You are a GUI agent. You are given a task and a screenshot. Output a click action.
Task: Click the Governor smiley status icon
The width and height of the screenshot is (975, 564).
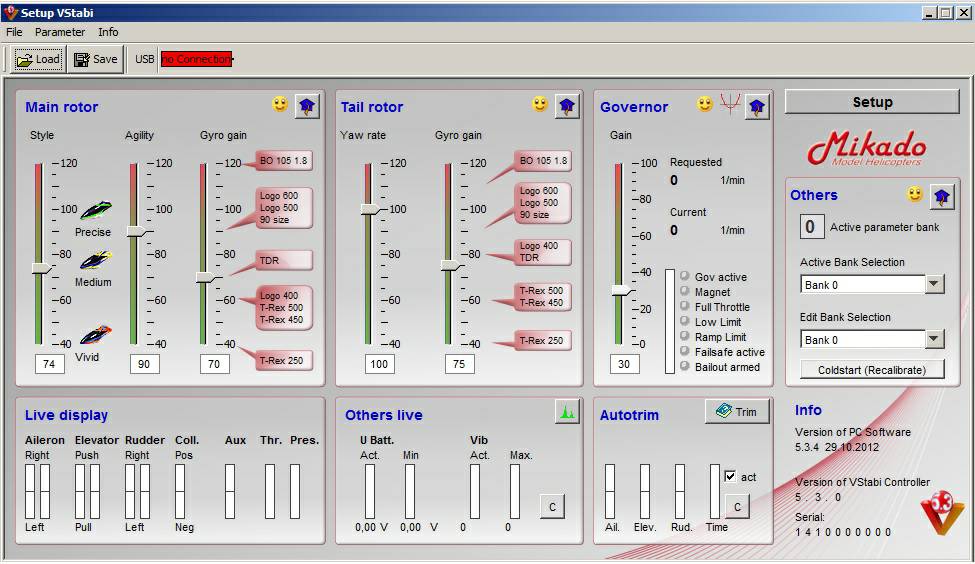point(705,104)
